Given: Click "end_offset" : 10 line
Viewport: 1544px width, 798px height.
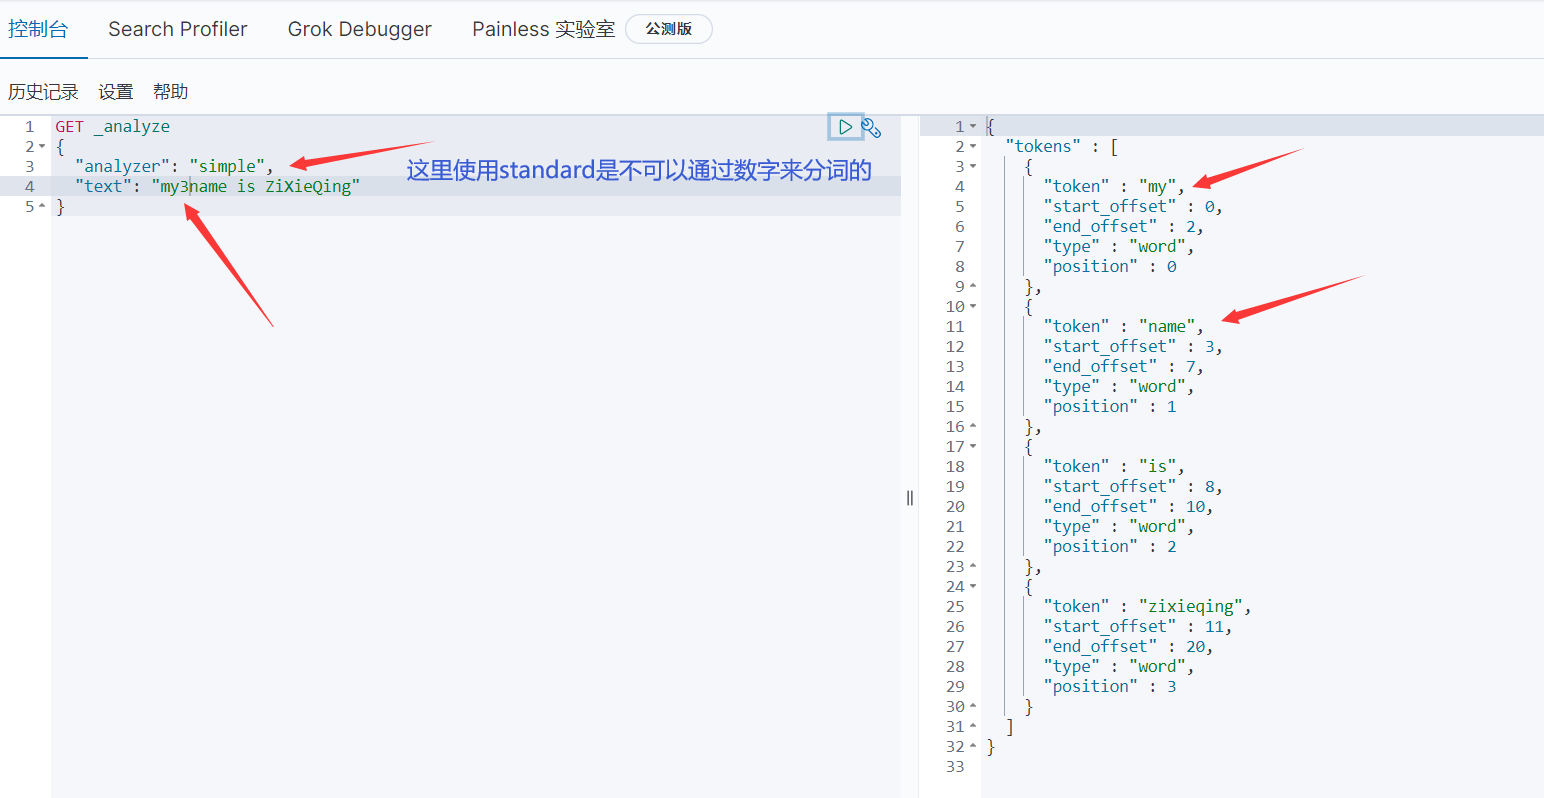Looking at the screenshot, I should pos(1128,506).
